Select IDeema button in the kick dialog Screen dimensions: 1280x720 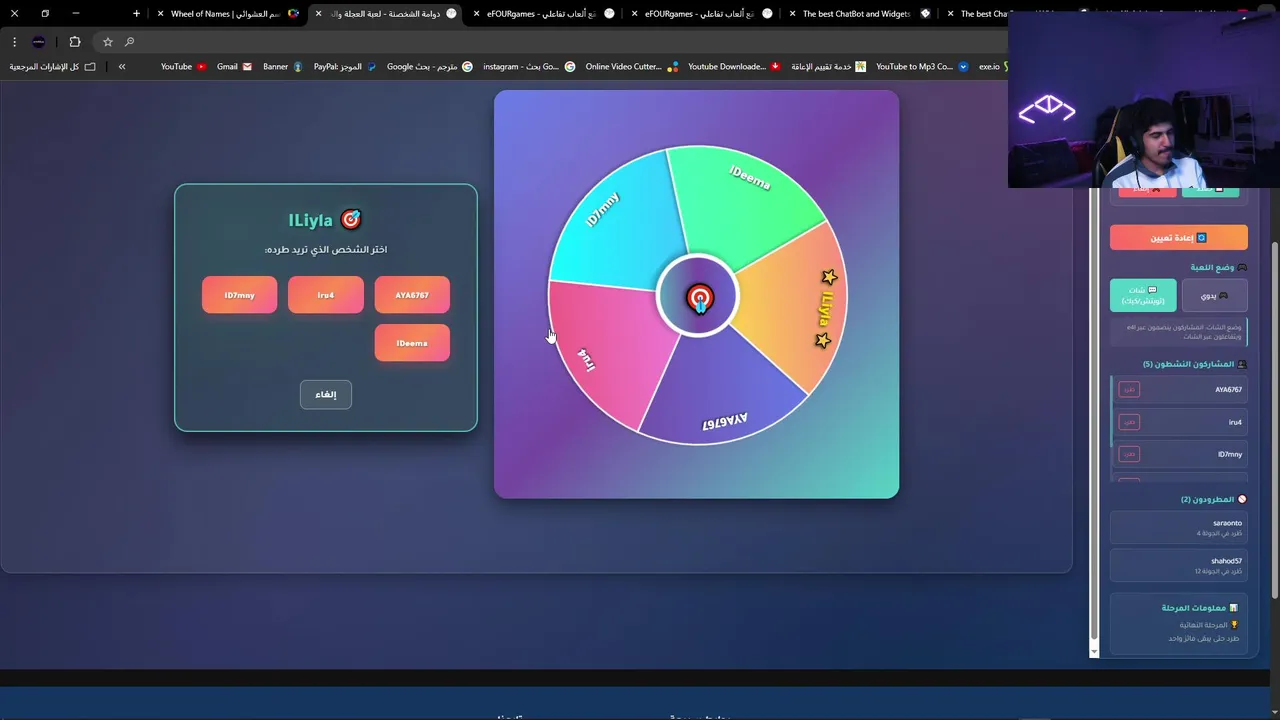(412, 343)
